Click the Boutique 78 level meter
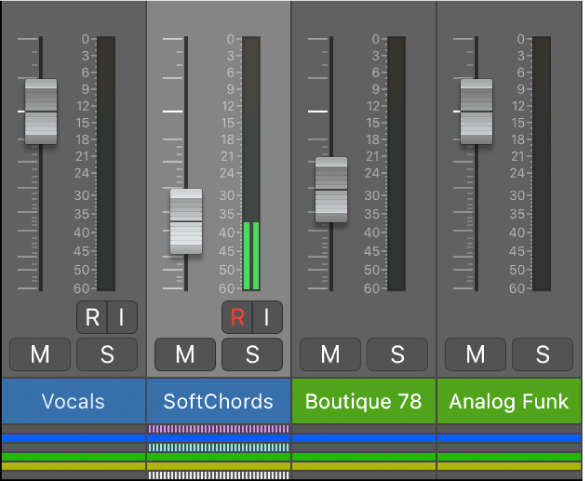 click(397, 163)
